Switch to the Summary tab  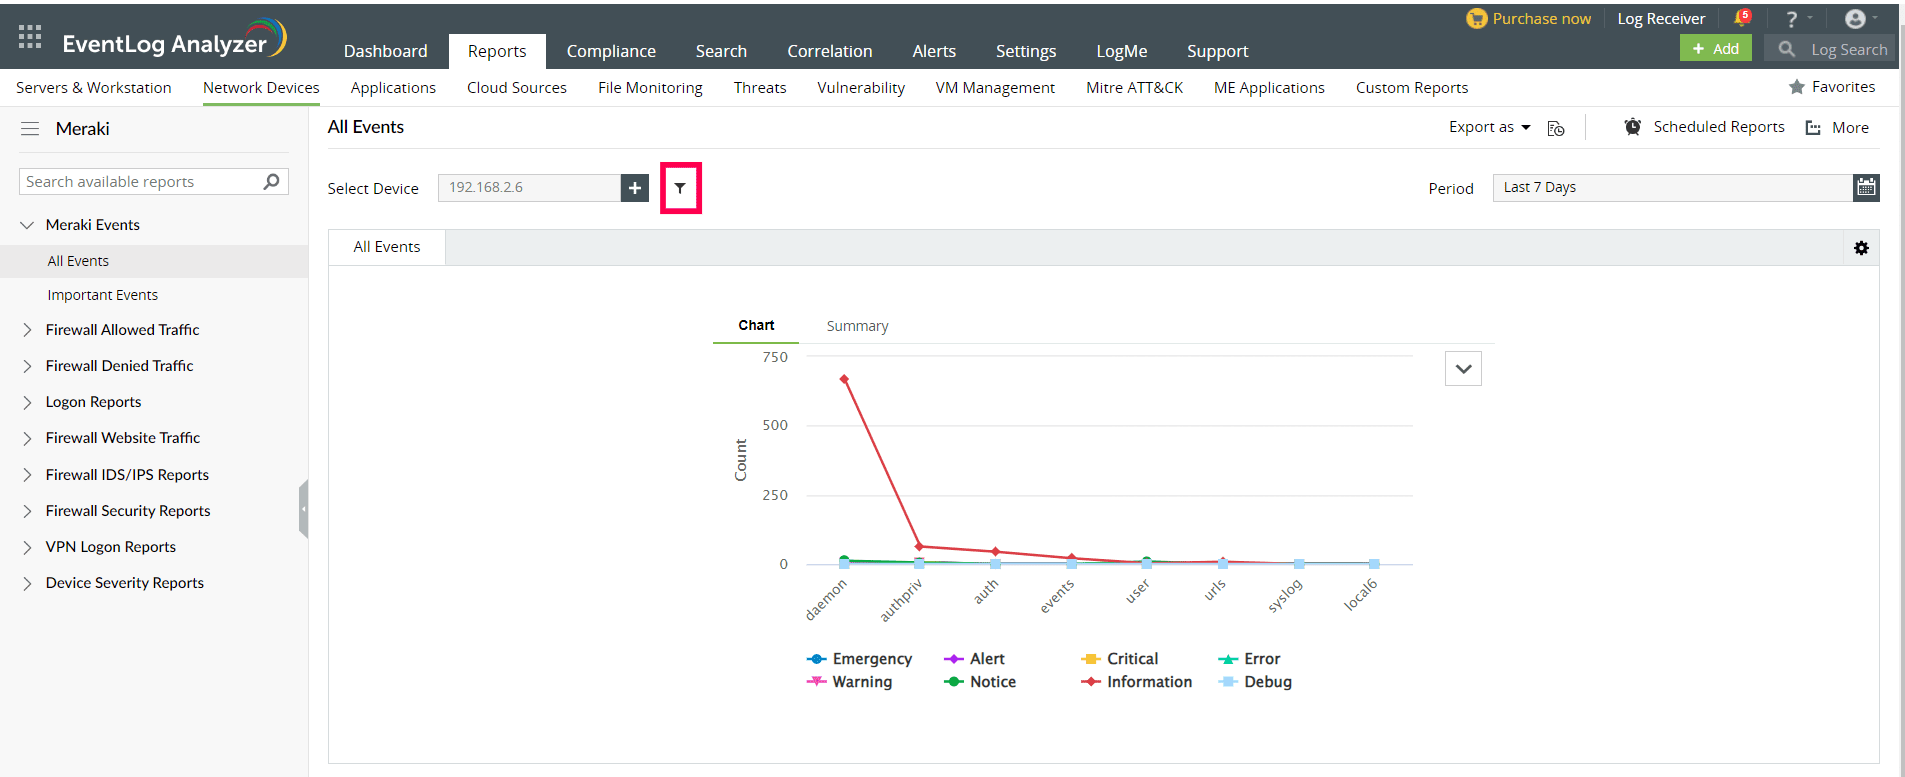857,326
